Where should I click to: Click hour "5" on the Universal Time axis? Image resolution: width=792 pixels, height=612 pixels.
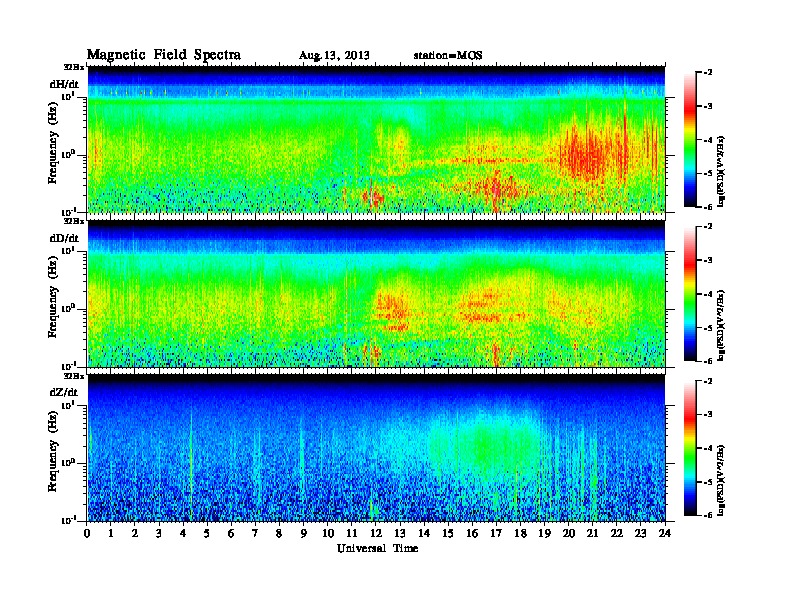click(207, 533)
